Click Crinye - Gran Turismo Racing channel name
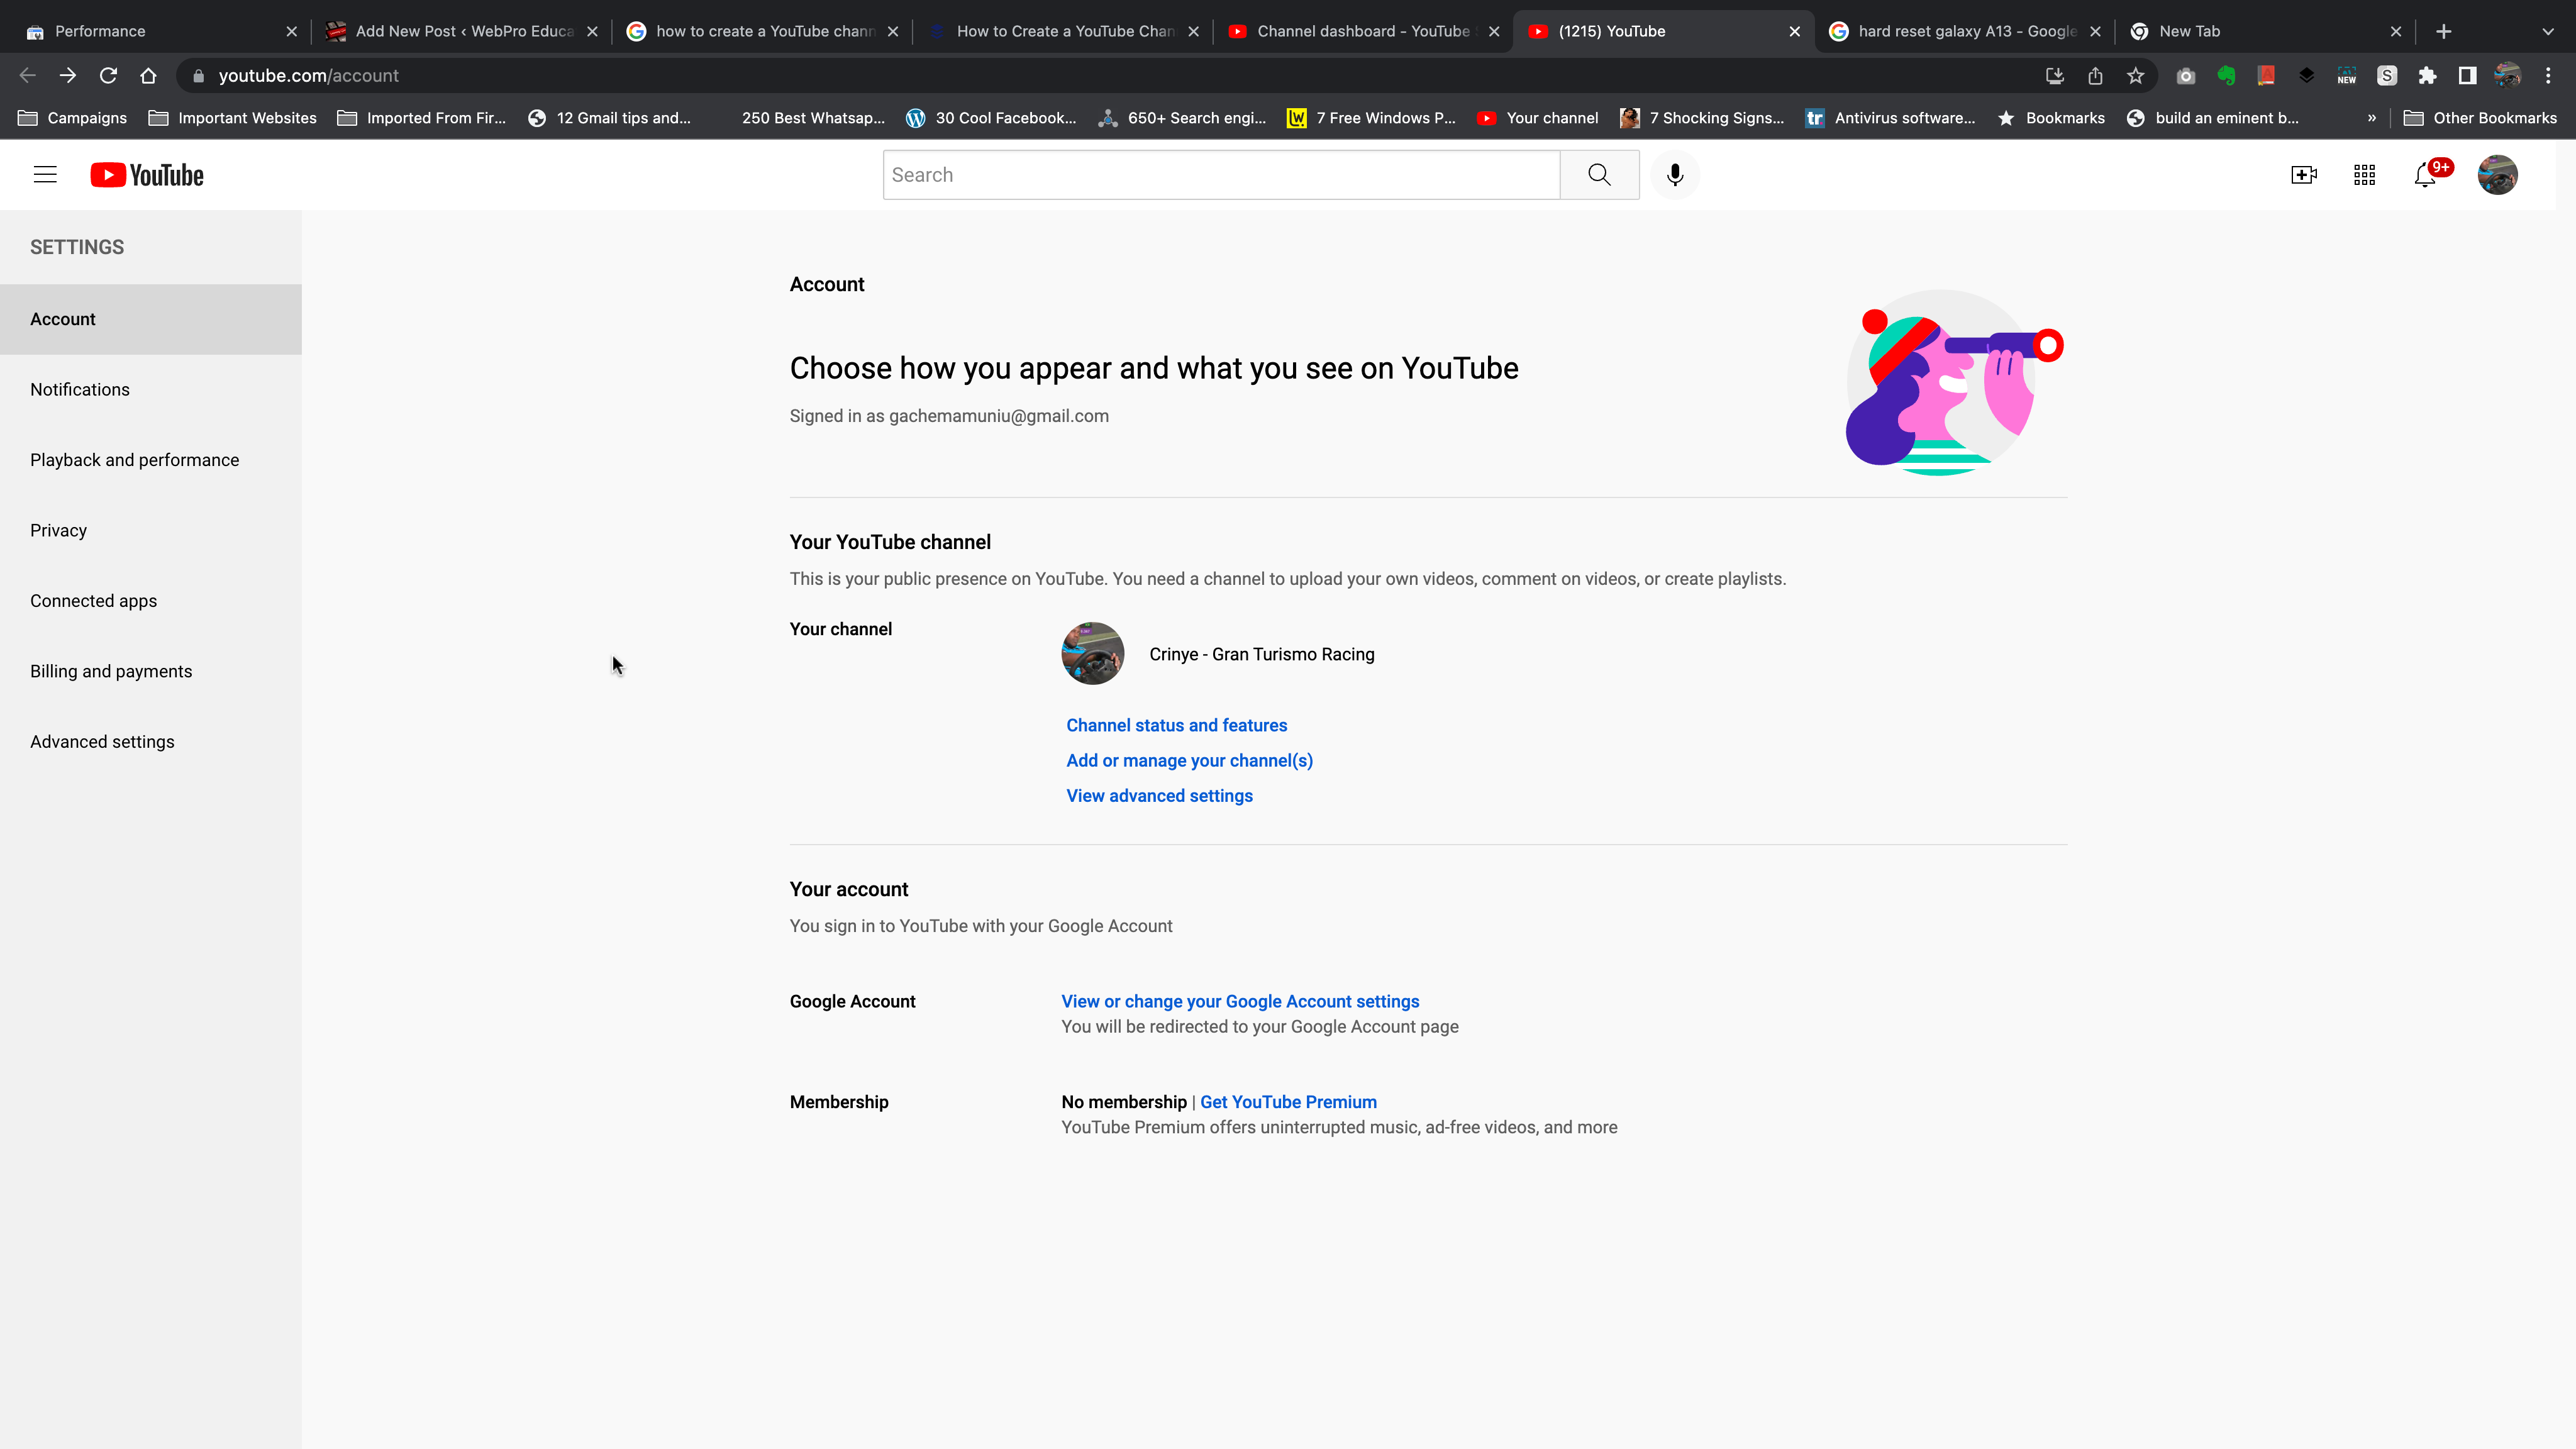 [x=1262, y=655]
